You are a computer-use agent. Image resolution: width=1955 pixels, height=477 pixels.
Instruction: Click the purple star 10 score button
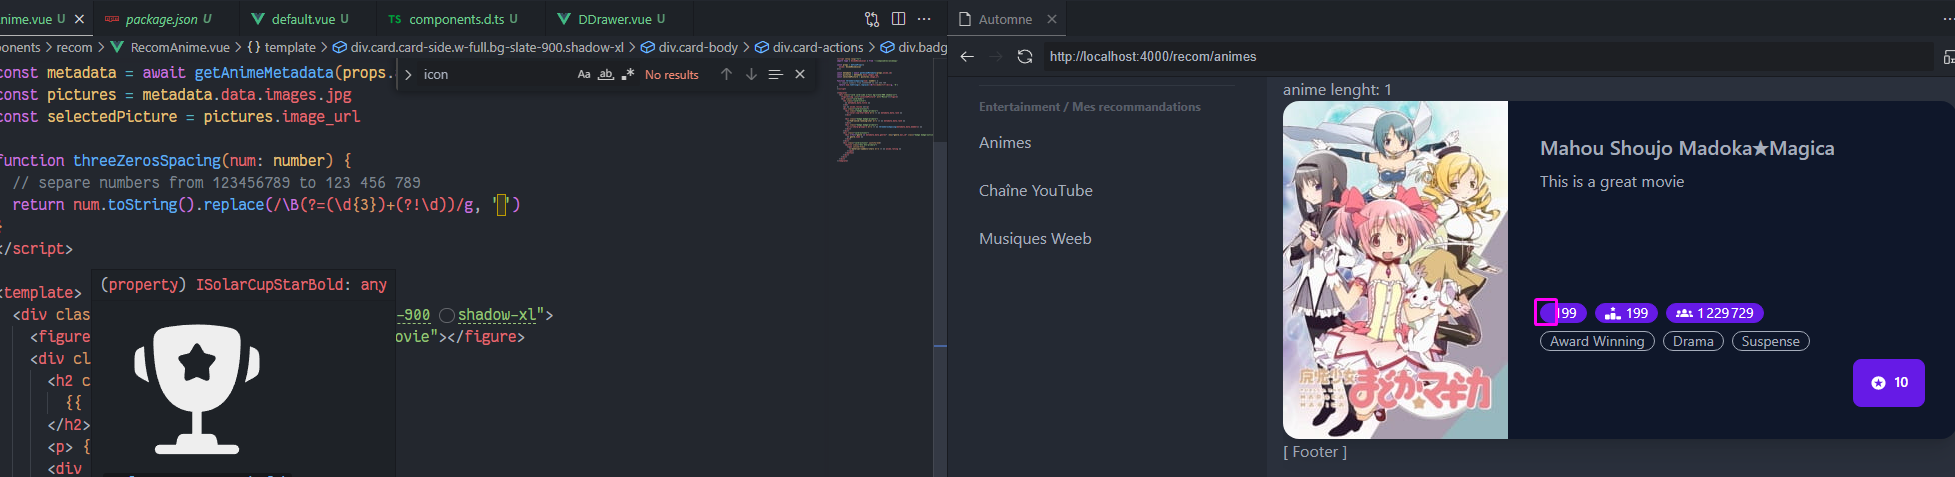click(x=1888, y=382)
